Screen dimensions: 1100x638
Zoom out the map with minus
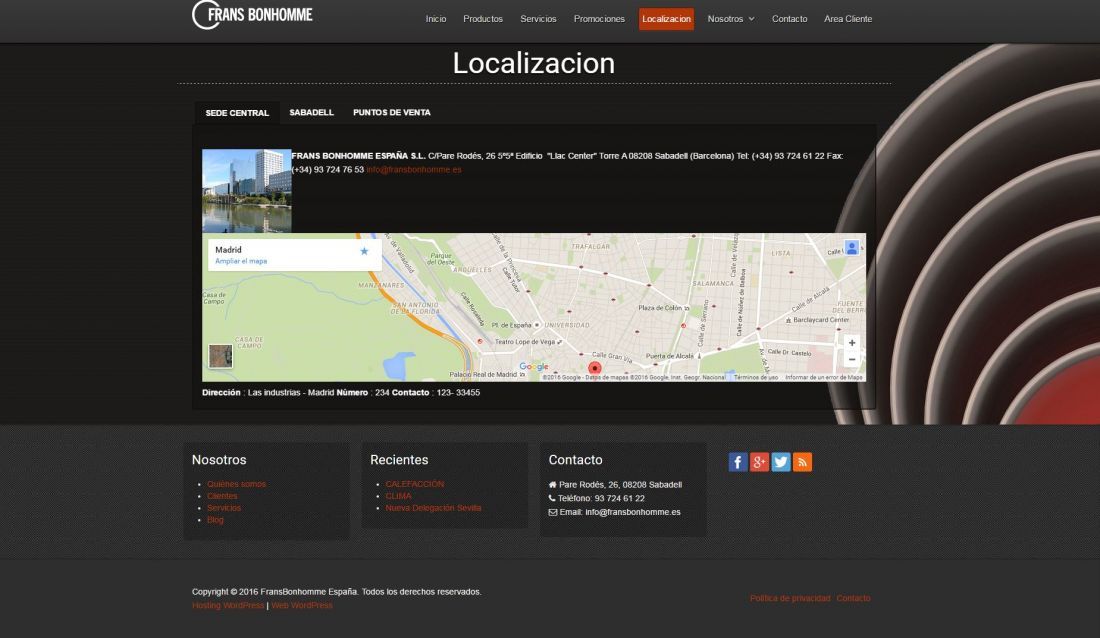pos(852,359)
